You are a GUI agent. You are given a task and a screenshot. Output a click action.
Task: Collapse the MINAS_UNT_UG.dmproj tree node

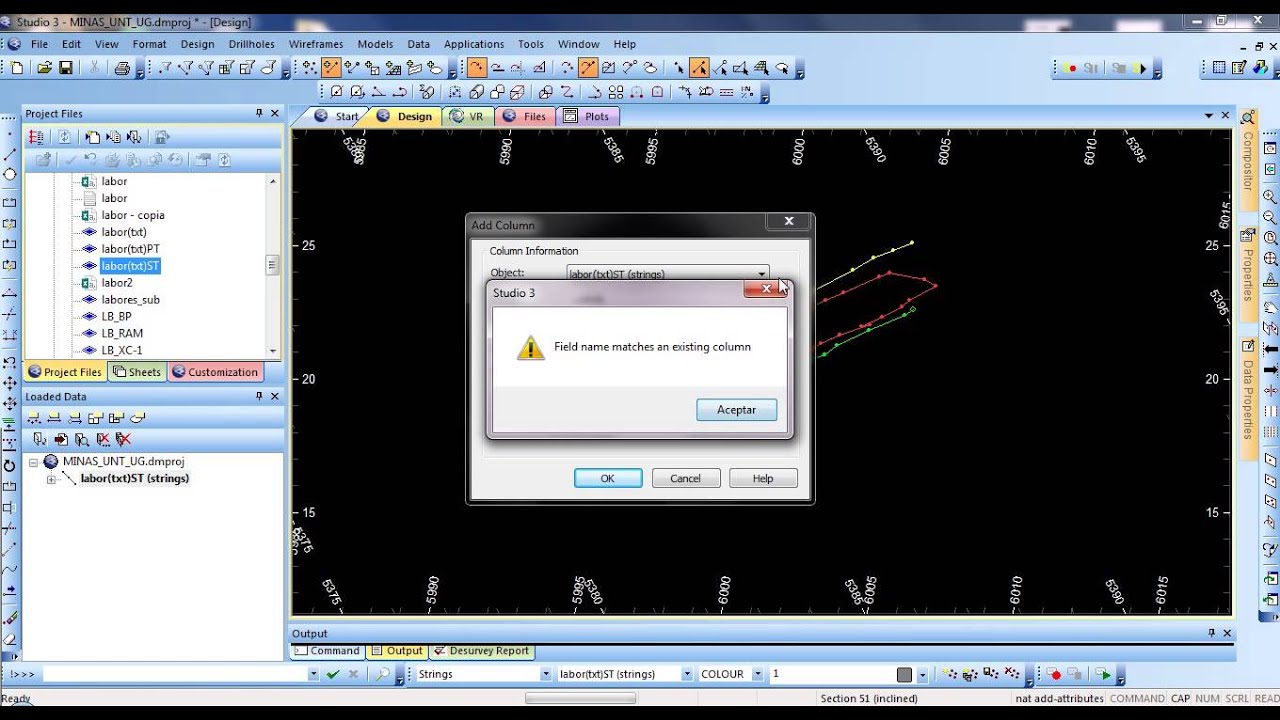33,462
